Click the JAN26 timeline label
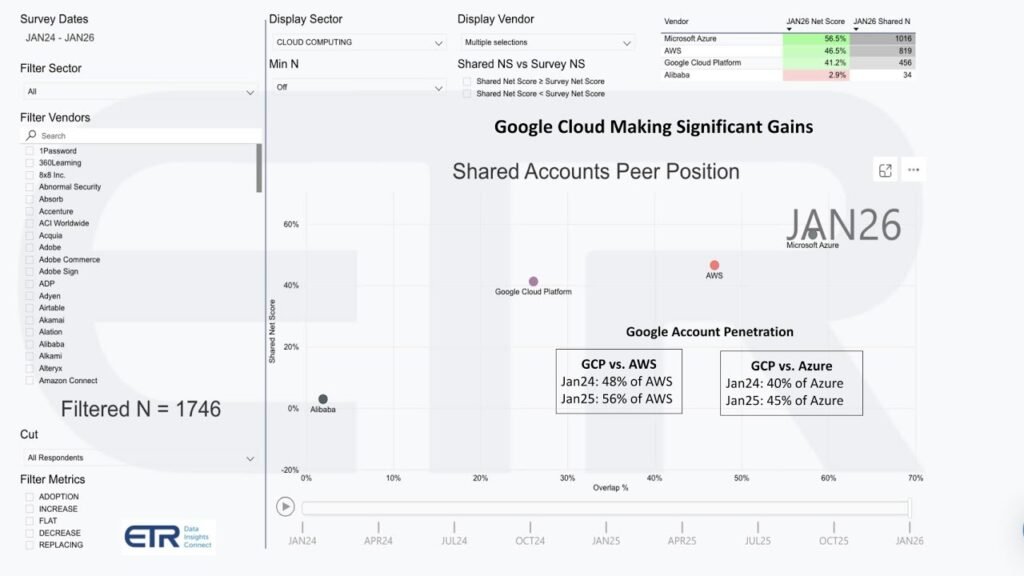Image resolution: width=1024 pixels, height=576 pixels. pyautogui.click(x=908, y=540)
